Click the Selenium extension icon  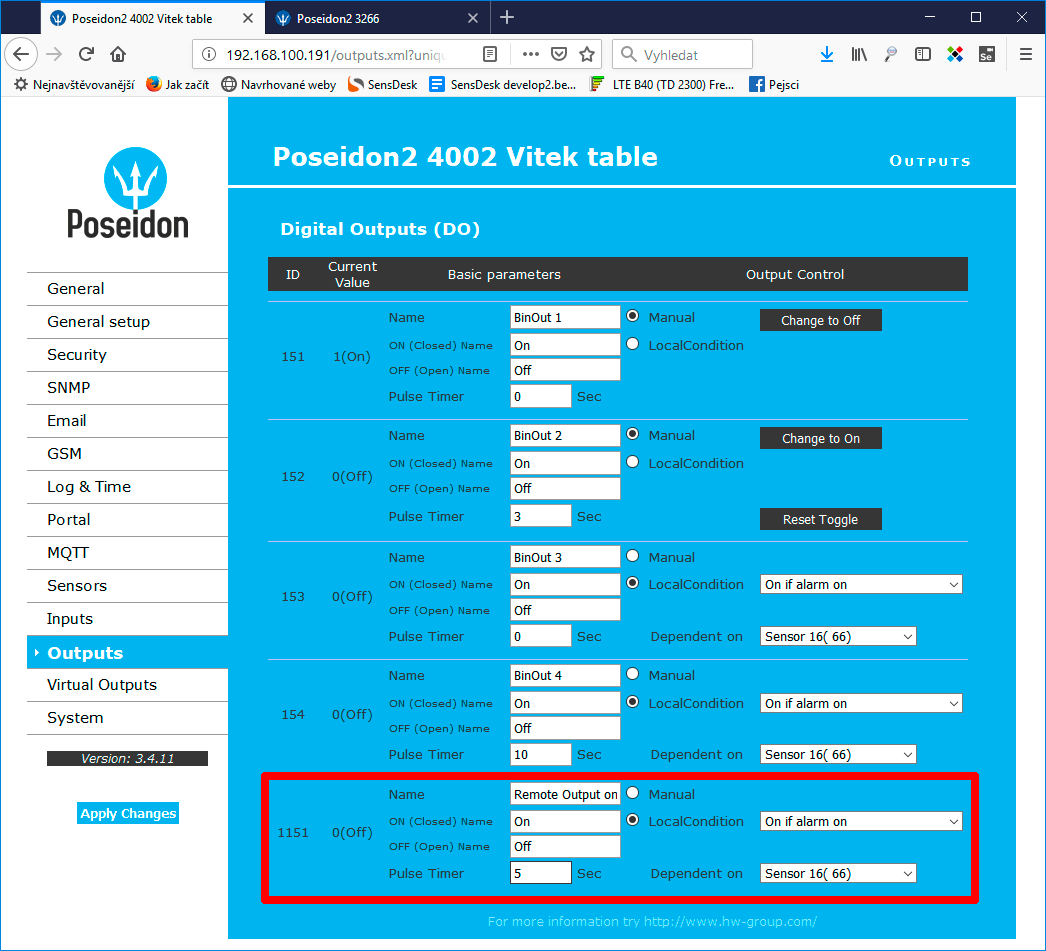[x=987, y=55]
